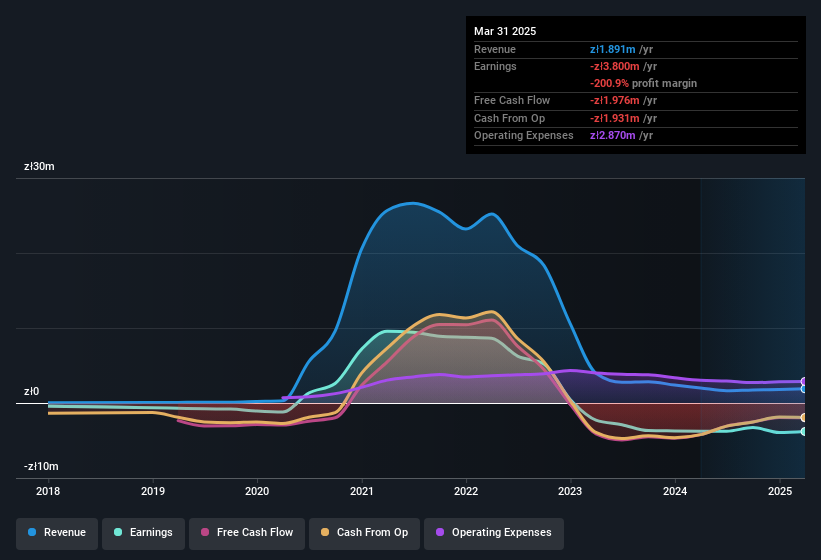This screenshot has width=821, height=560.
Task: Click the zł2.870m operating expenses value
Action: 613,136
